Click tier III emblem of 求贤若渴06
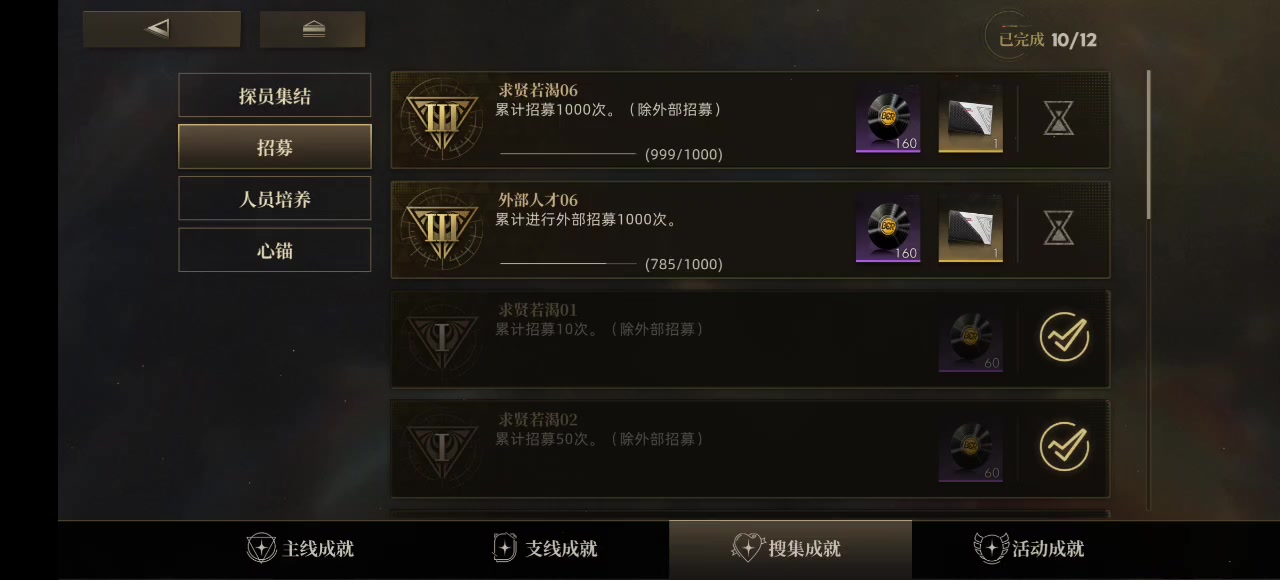The image size is (1280, 580). (441, 119)
